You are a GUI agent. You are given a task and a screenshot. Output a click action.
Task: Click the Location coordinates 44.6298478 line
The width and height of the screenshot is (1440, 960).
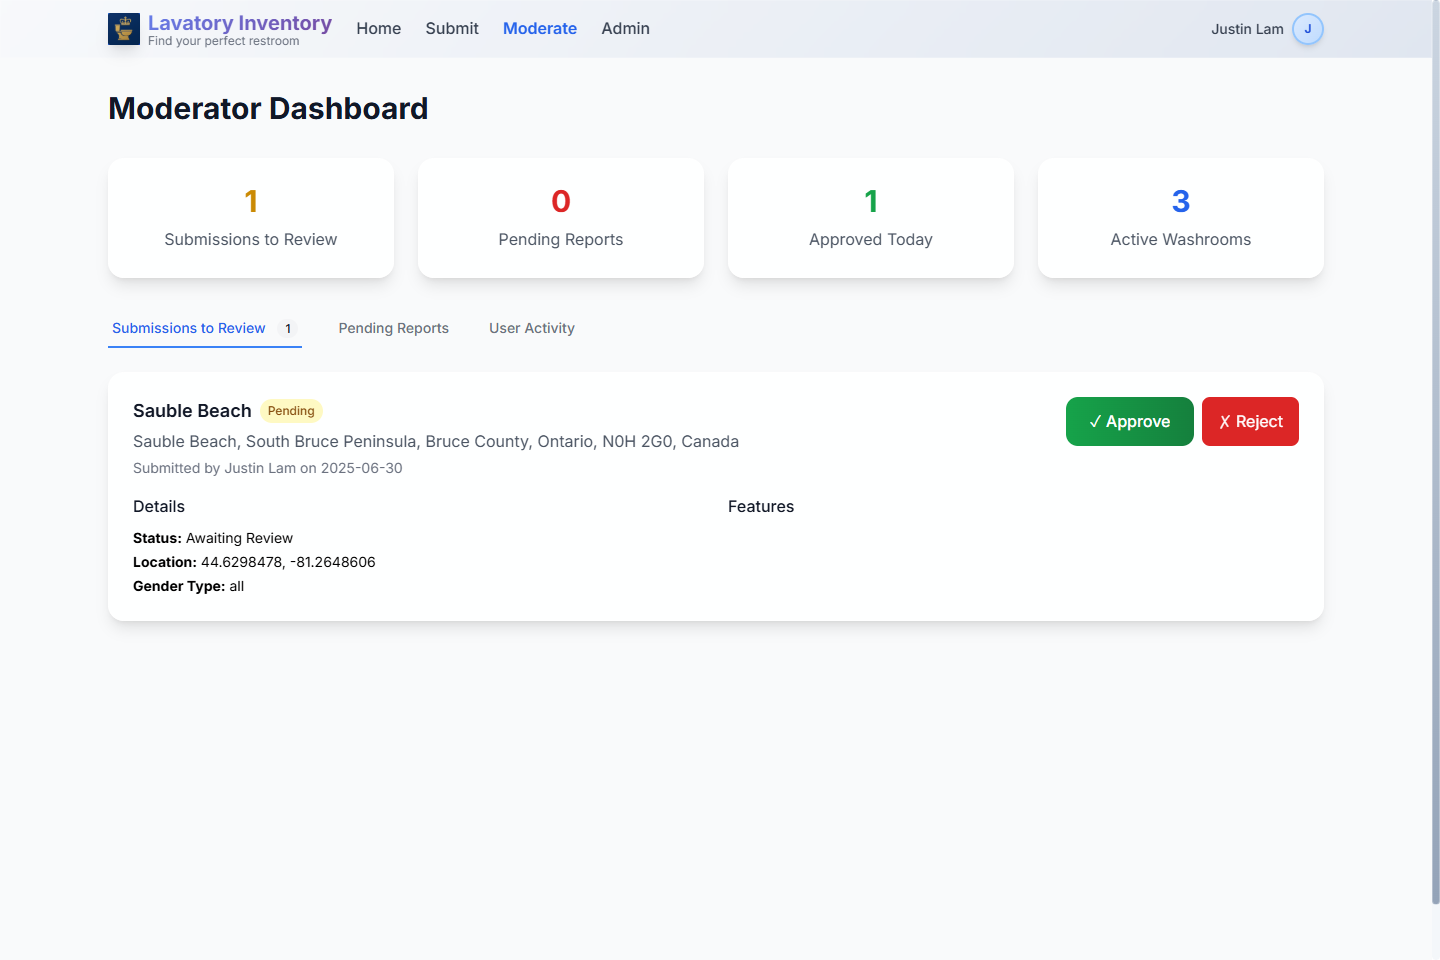click(x=254, y=562)
